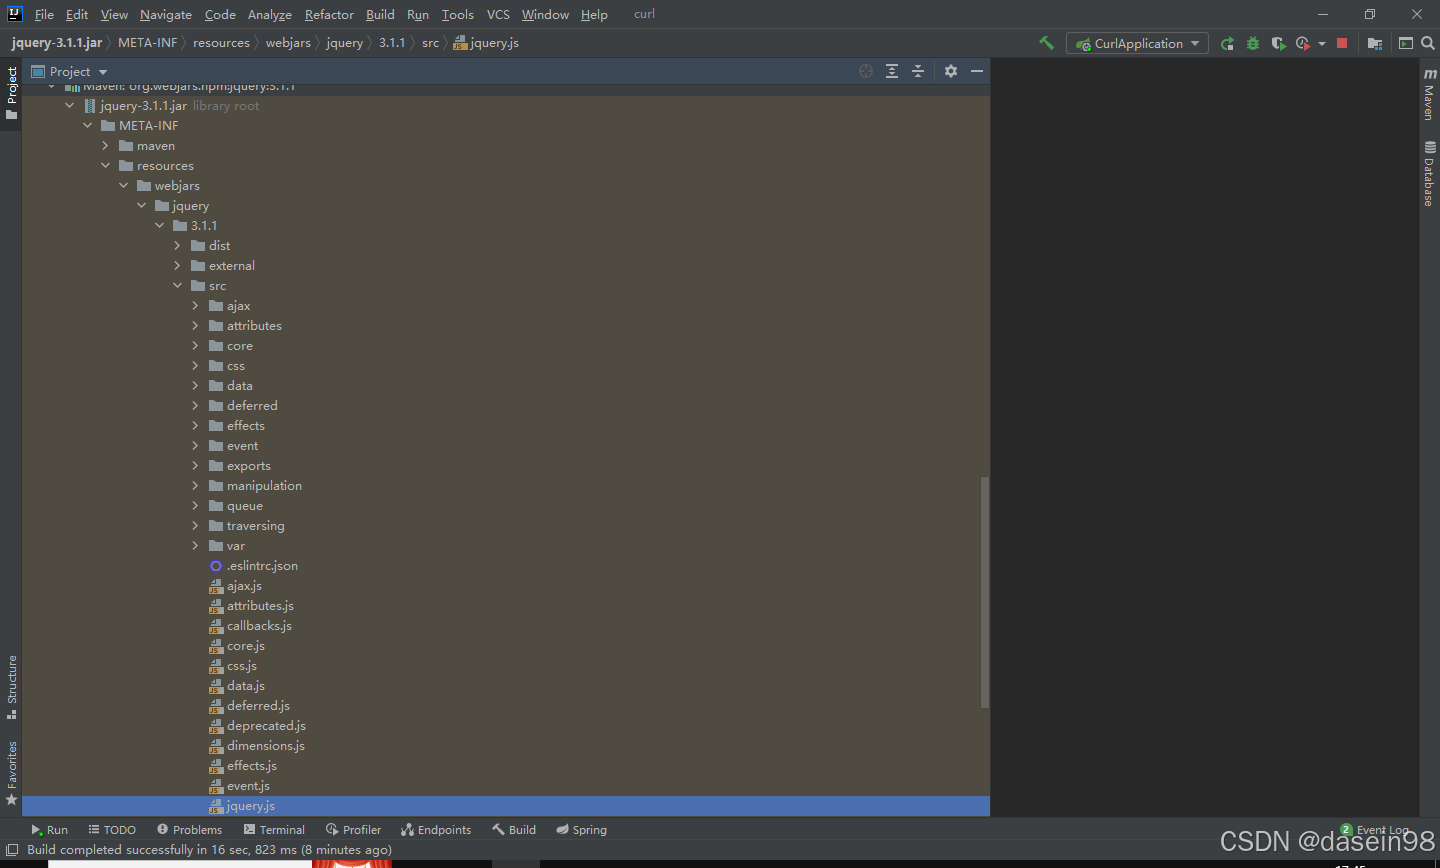Screen dimensions: 1440x868
Task: Open the CurlApplication run configuration dropdown
Action: pyautogui.click(x=1137, y=43)
